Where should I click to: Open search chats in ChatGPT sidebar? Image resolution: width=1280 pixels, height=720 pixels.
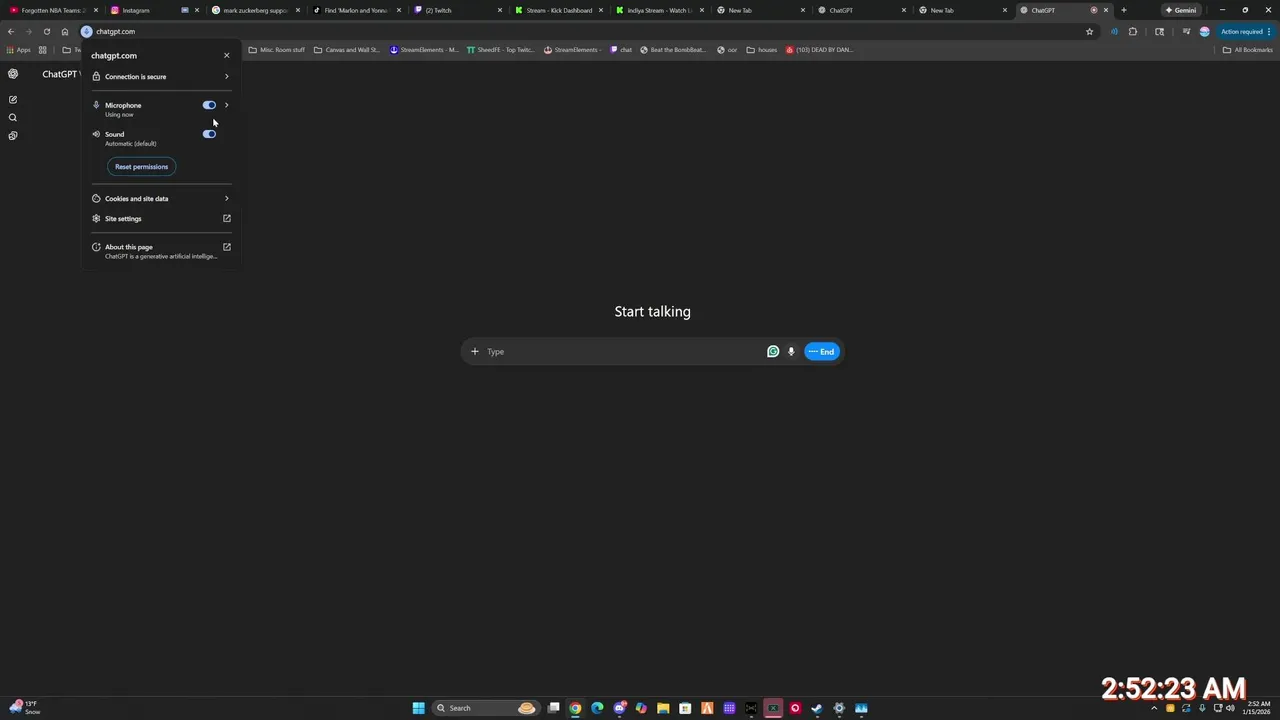(13, 118)
